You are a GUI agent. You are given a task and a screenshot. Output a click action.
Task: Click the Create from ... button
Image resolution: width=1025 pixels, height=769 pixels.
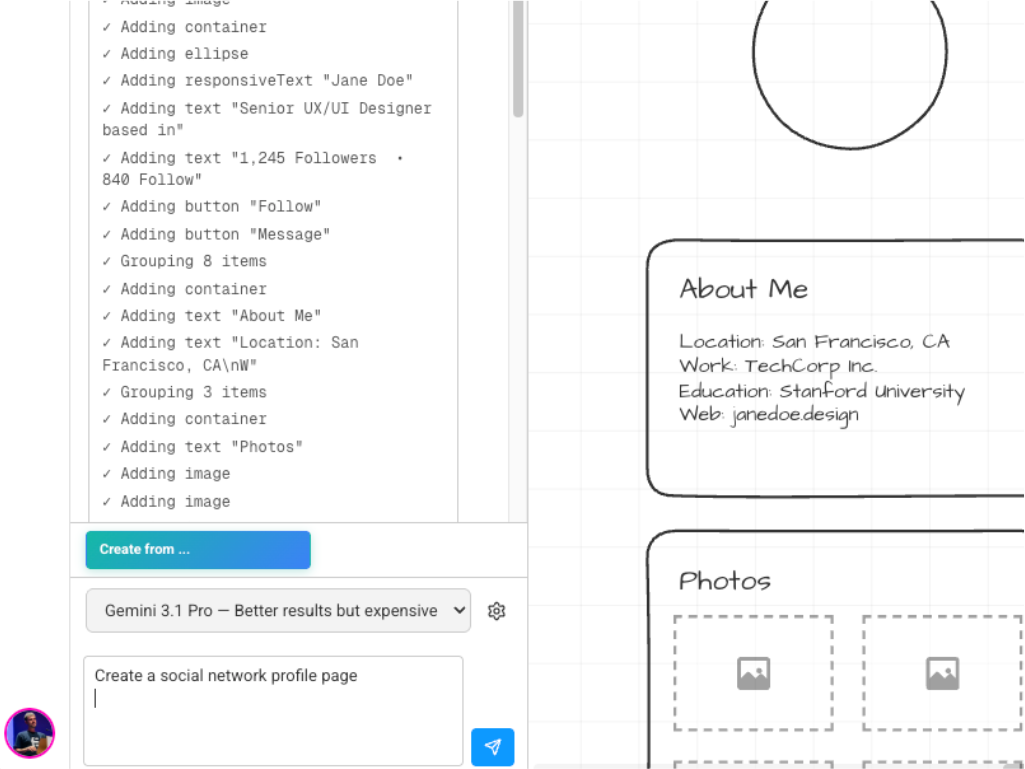(x=198, y=549)
